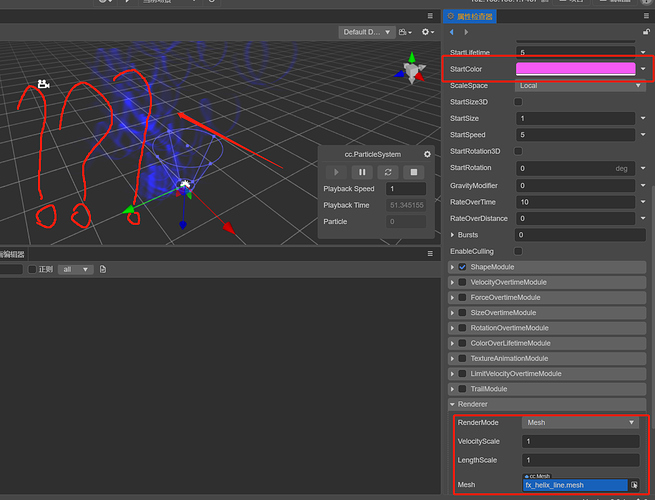Expand the Bursts property

point(451,234)
